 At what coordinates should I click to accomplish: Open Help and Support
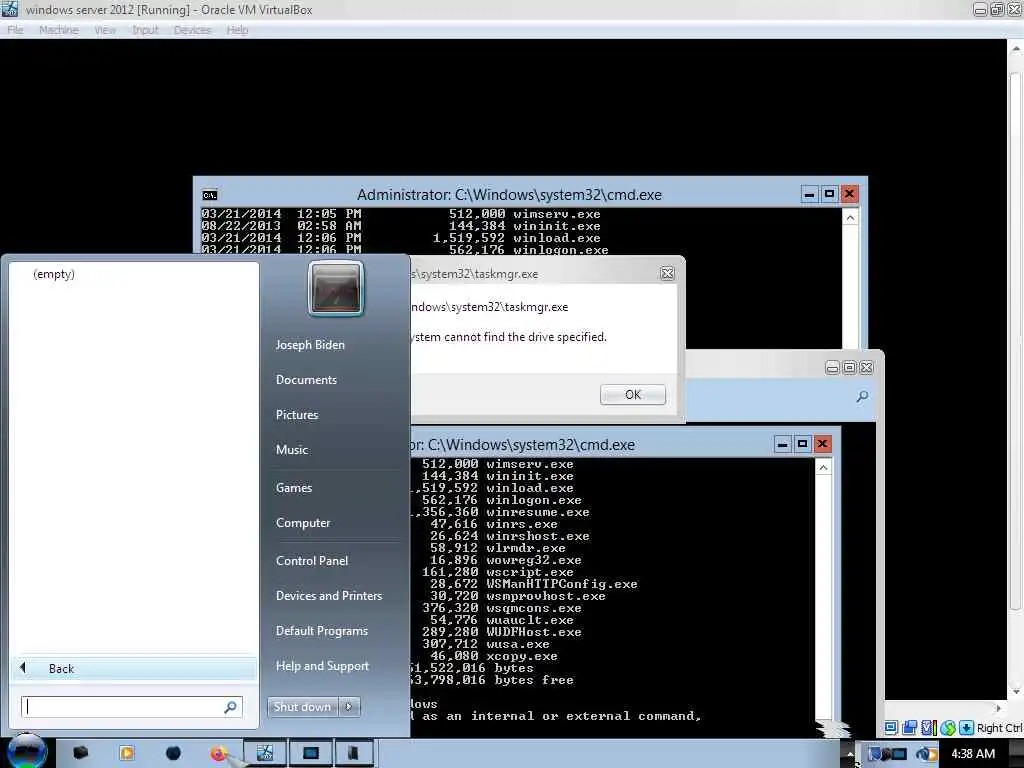(x=323, y=666)
